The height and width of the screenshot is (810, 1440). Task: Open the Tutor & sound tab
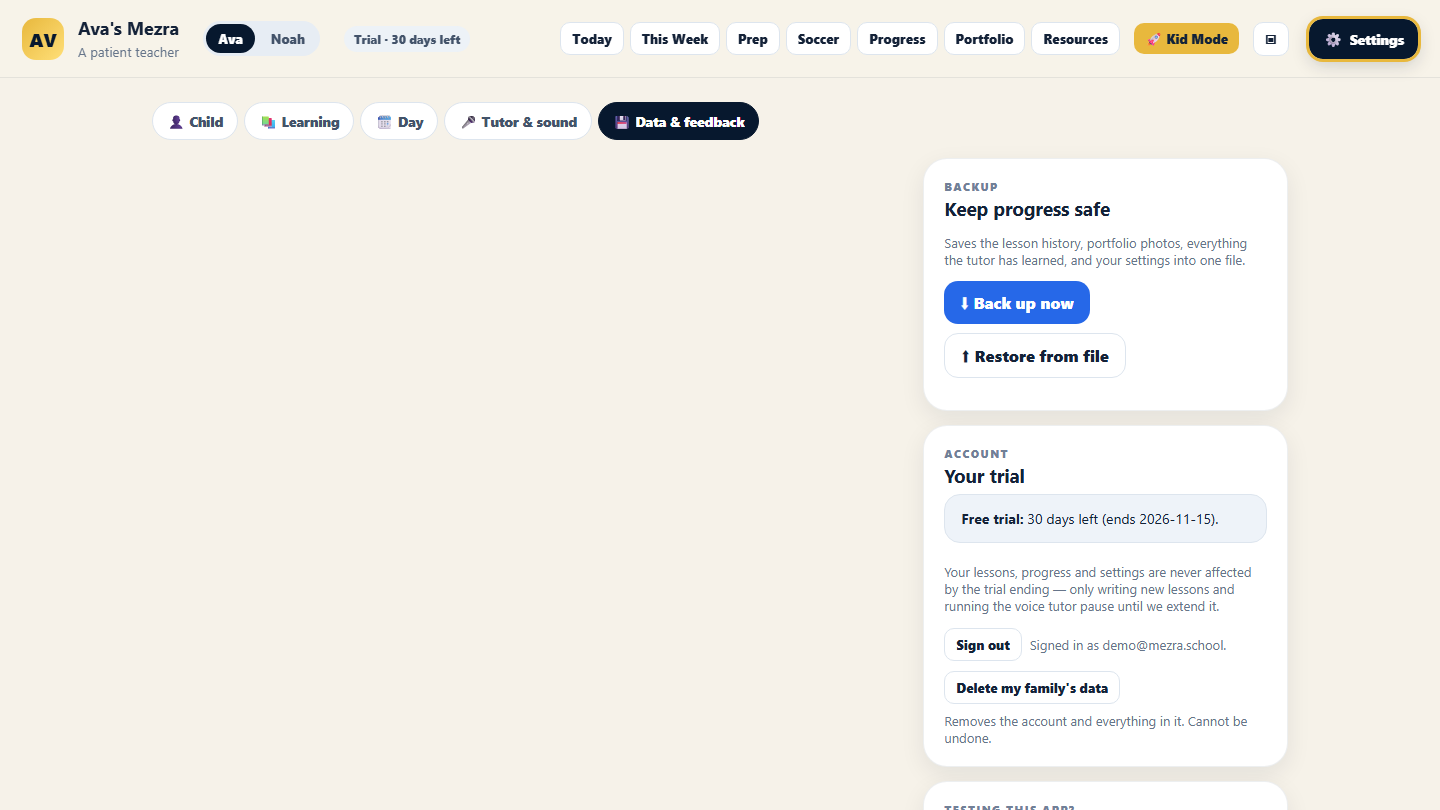click(518, 122)
